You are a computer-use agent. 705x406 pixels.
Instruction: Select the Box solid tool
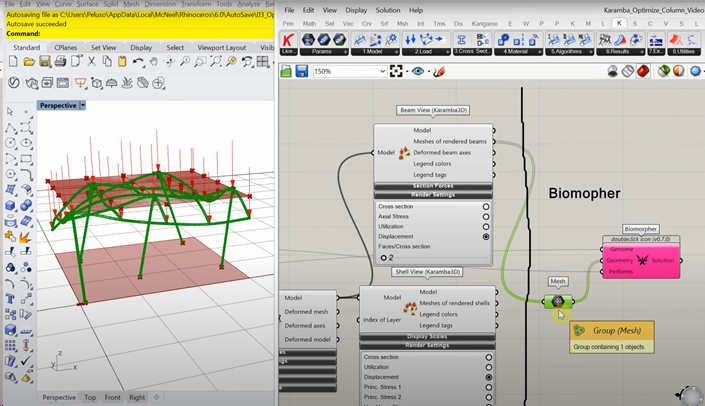11,205
